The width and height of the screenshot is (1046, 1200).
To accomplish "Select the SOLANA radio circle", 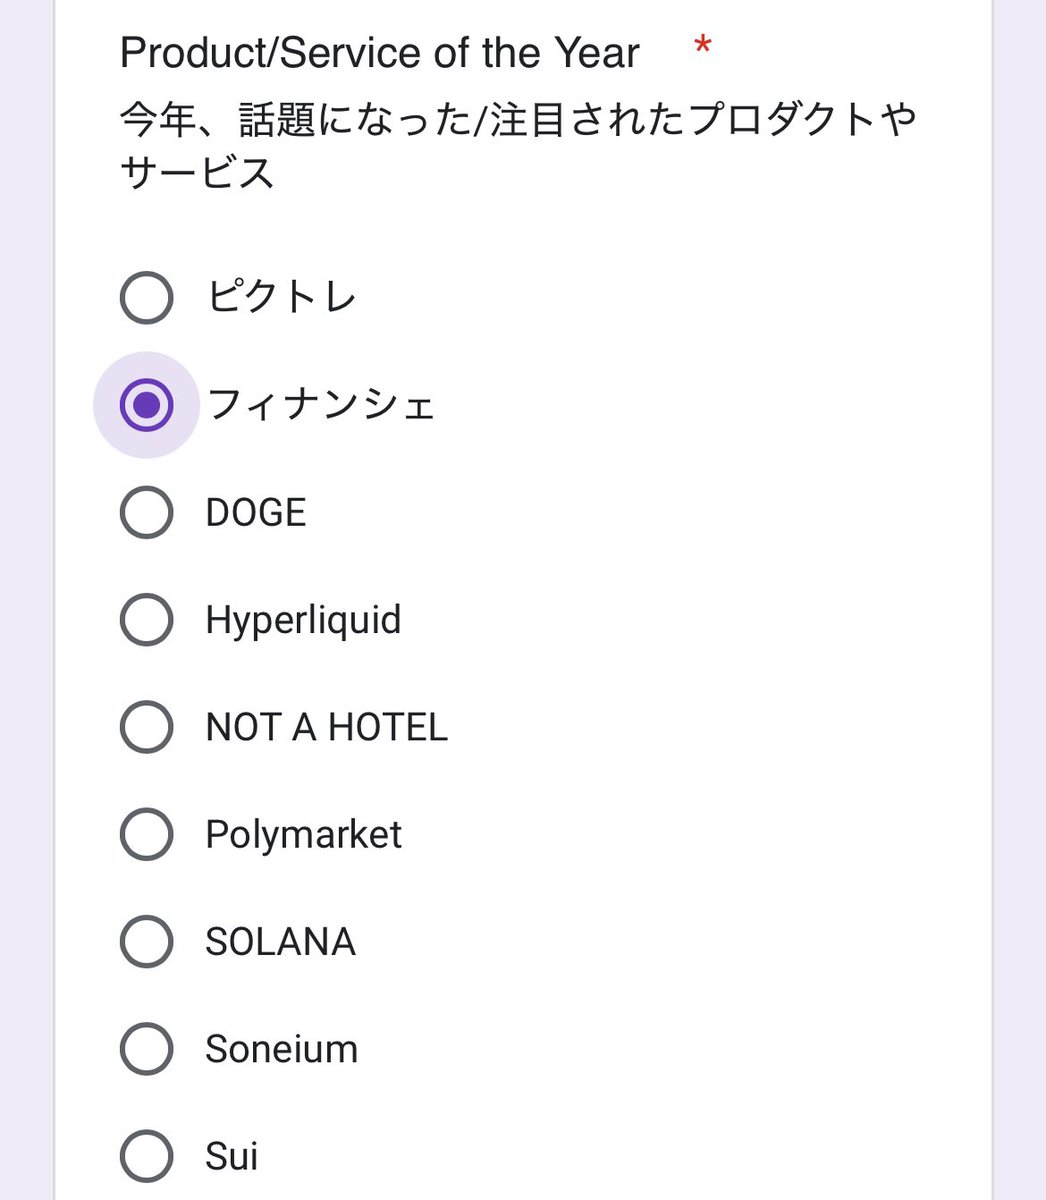I will coord(146,941).
